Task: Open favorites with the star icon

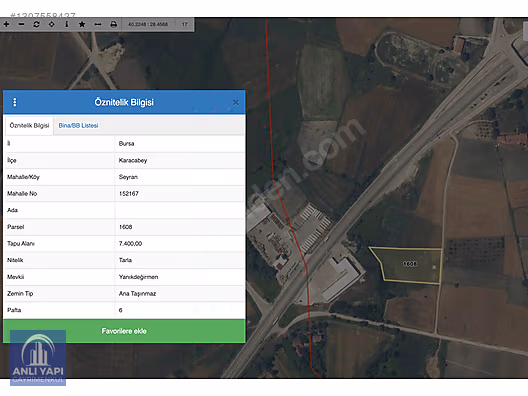Action: 82,24
